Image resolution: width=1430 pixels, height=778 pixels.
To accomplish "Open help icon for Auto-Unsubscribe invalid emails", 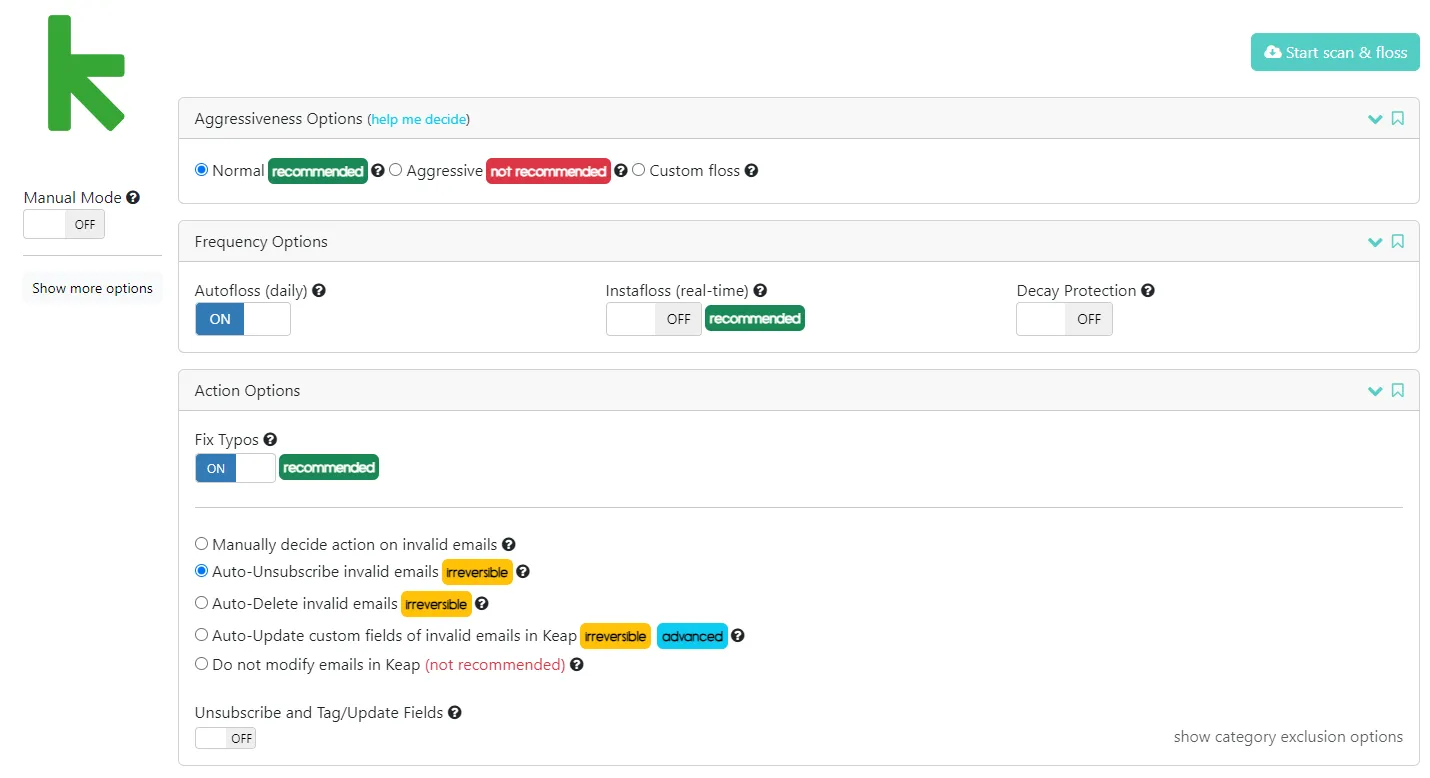I will point(522,572).
